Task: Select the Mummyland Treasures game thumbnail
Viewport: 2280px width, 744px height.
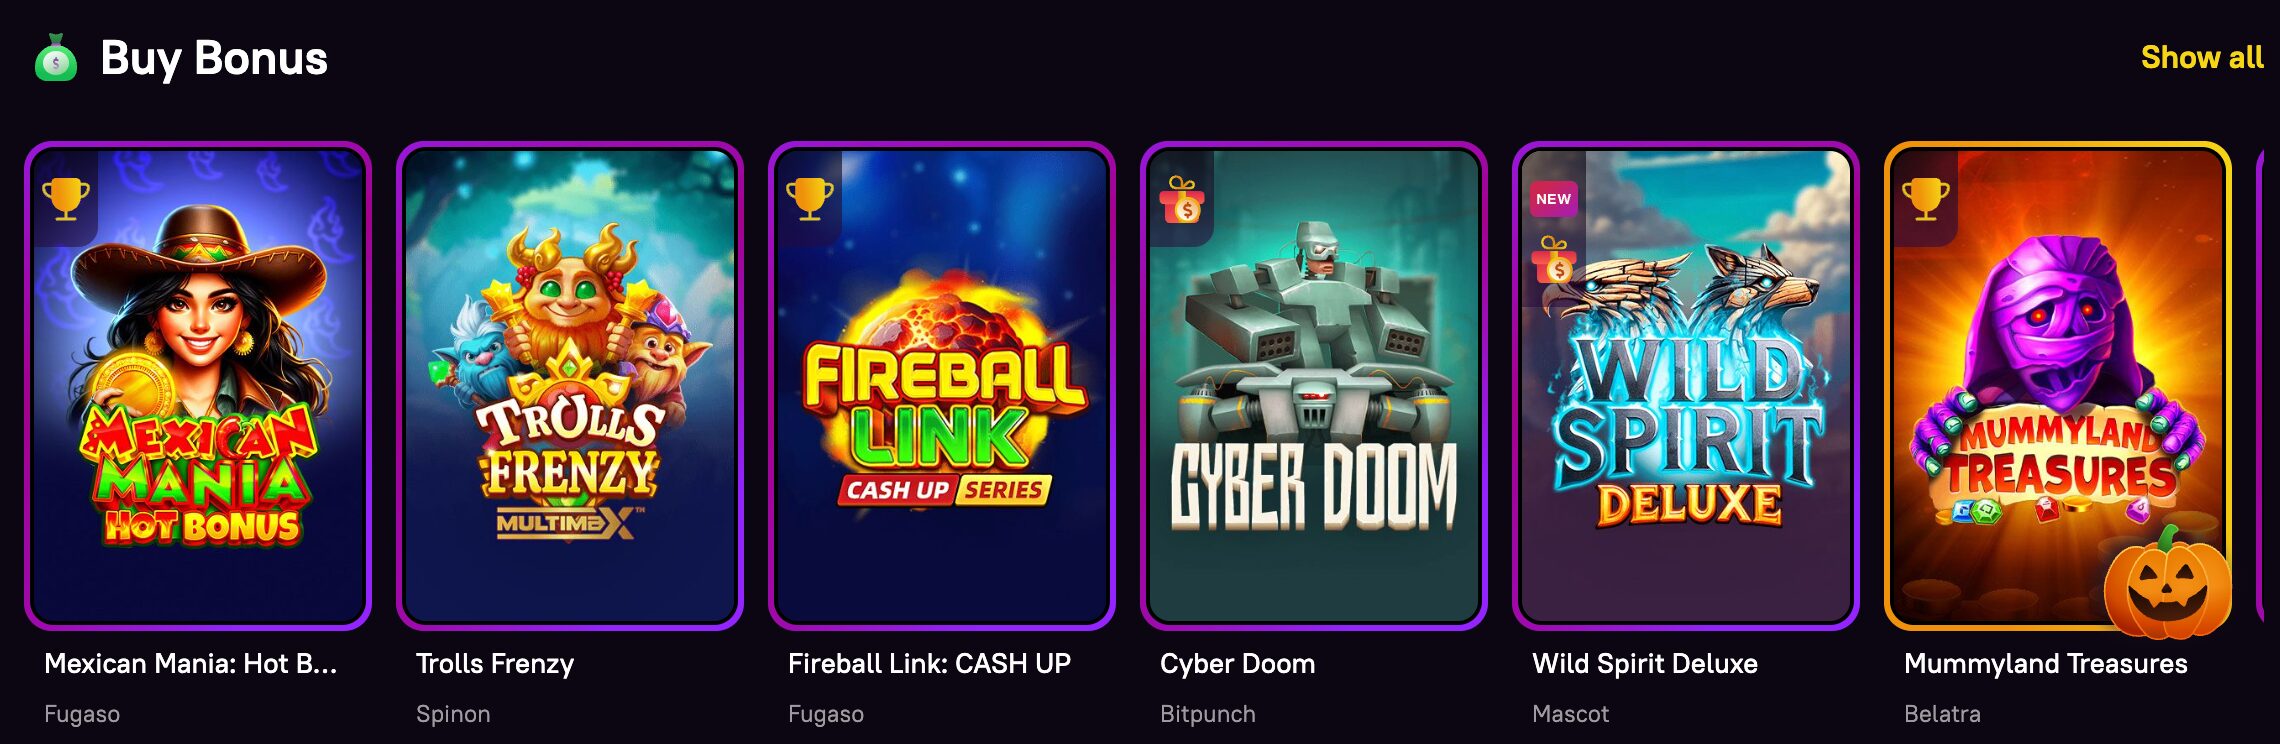Action: click(2058, 386)
